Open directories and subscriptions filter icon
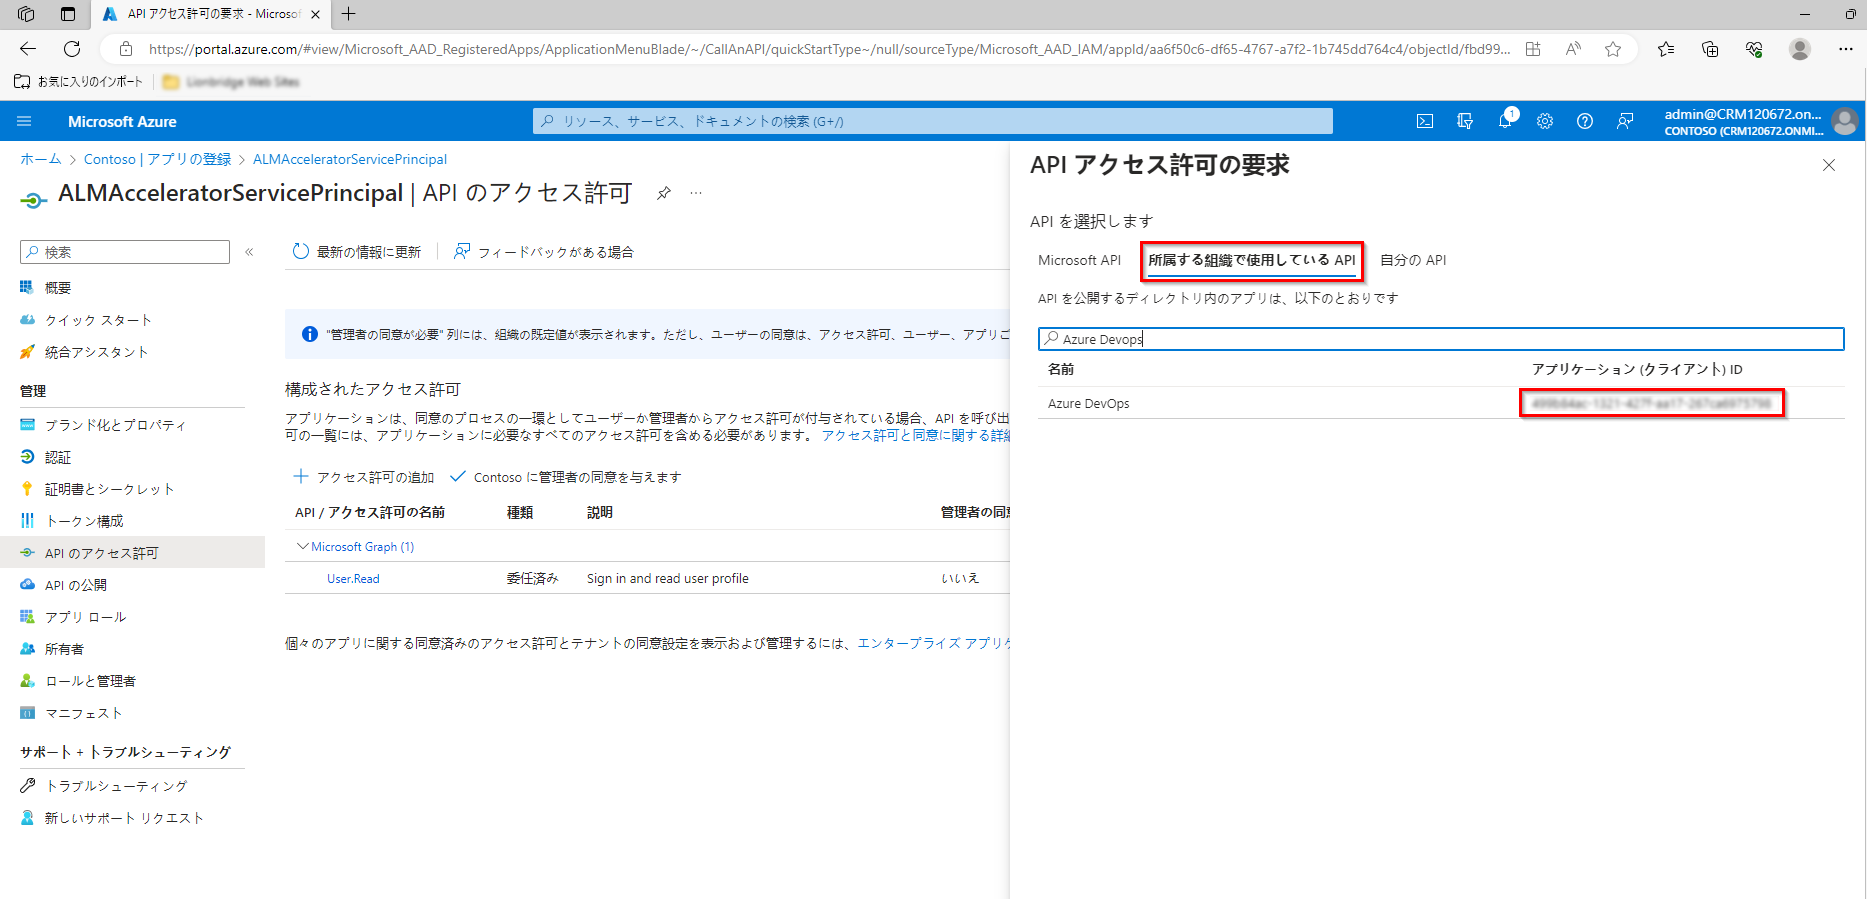The height and width of the screenshot is (899, 1867). point(1465,121)
